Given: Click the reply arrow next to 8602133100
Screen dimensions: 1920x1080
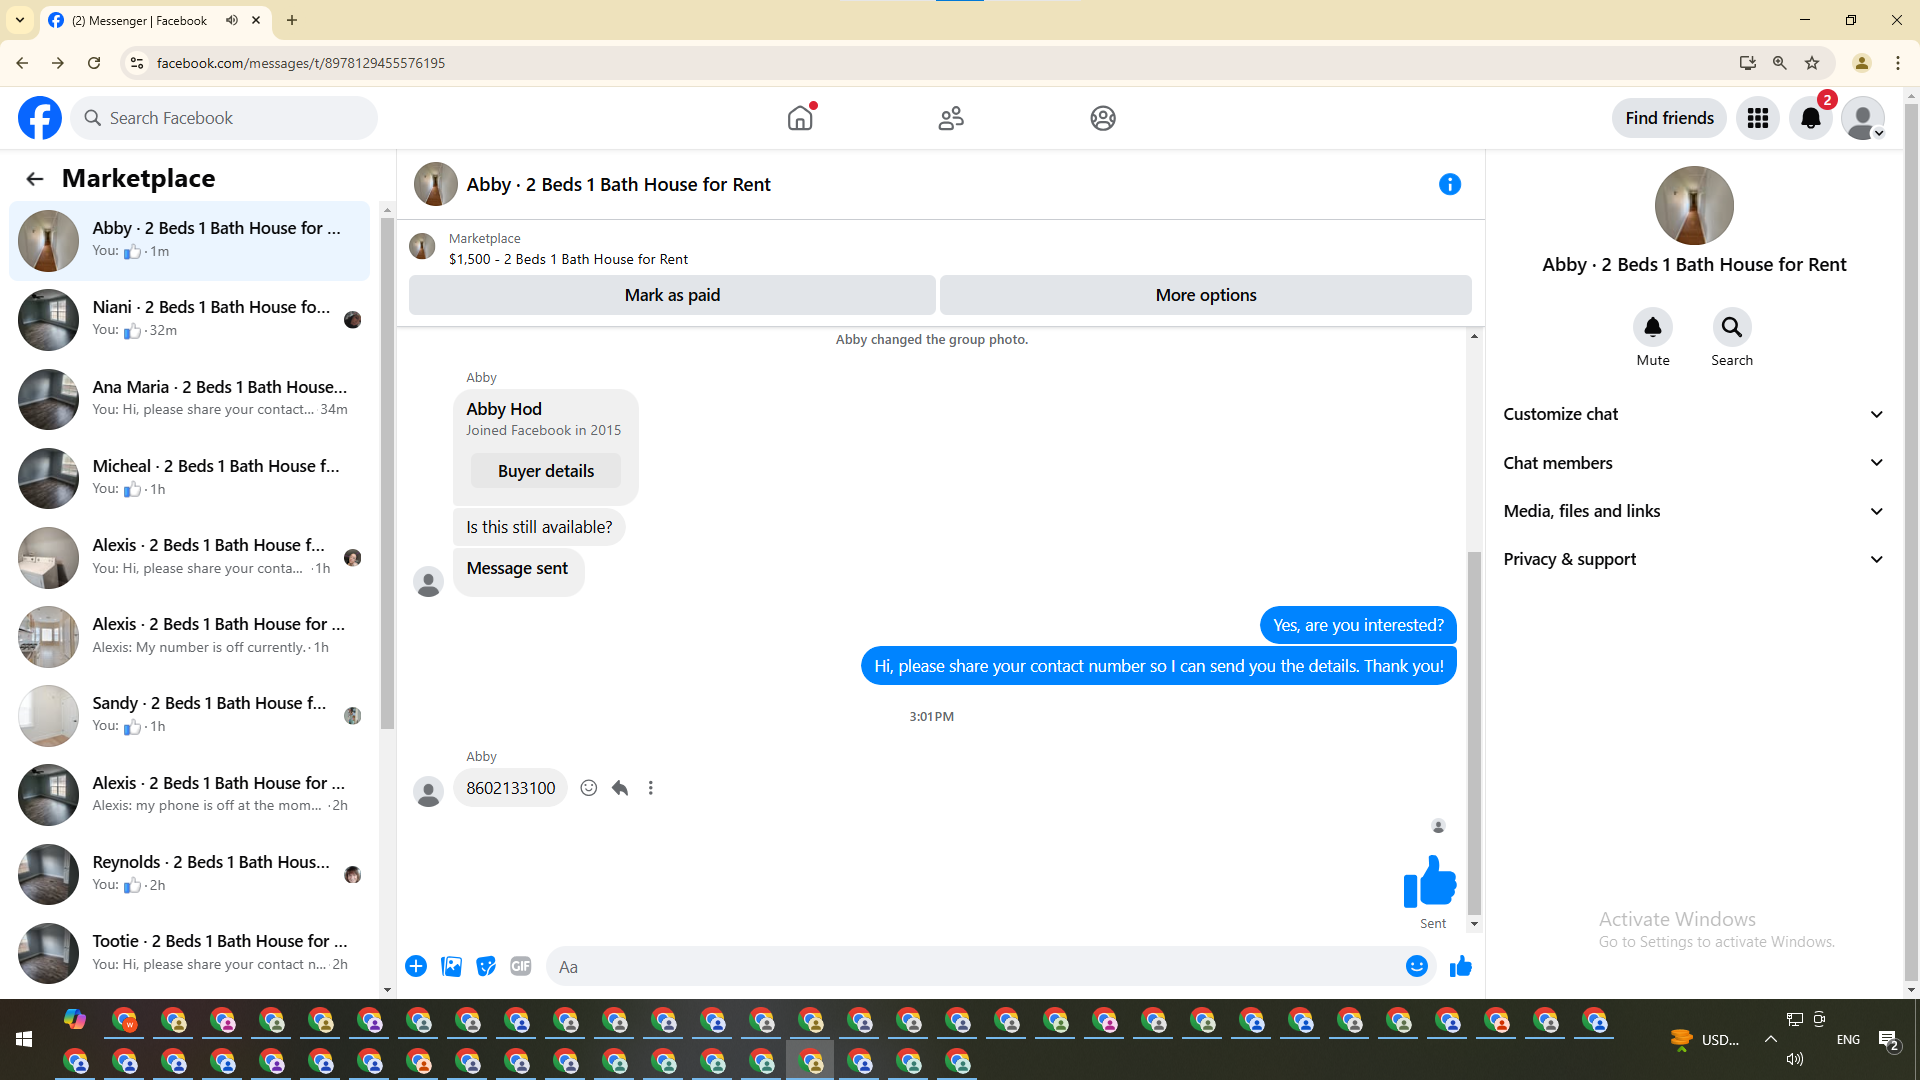Looking at the screenshot, I should click(x=620, y=788).
